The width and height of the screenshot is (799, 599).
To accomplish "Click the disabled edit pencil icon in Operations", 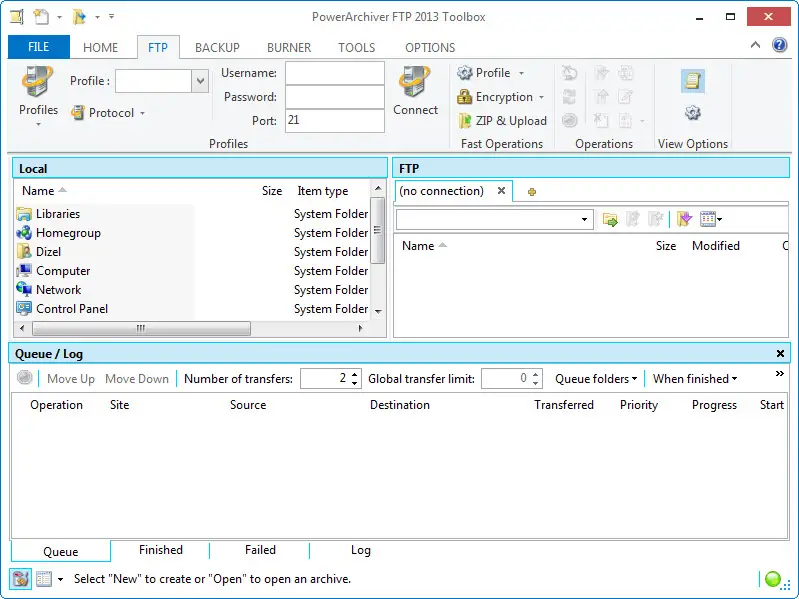I will click(x=625, y=97).
